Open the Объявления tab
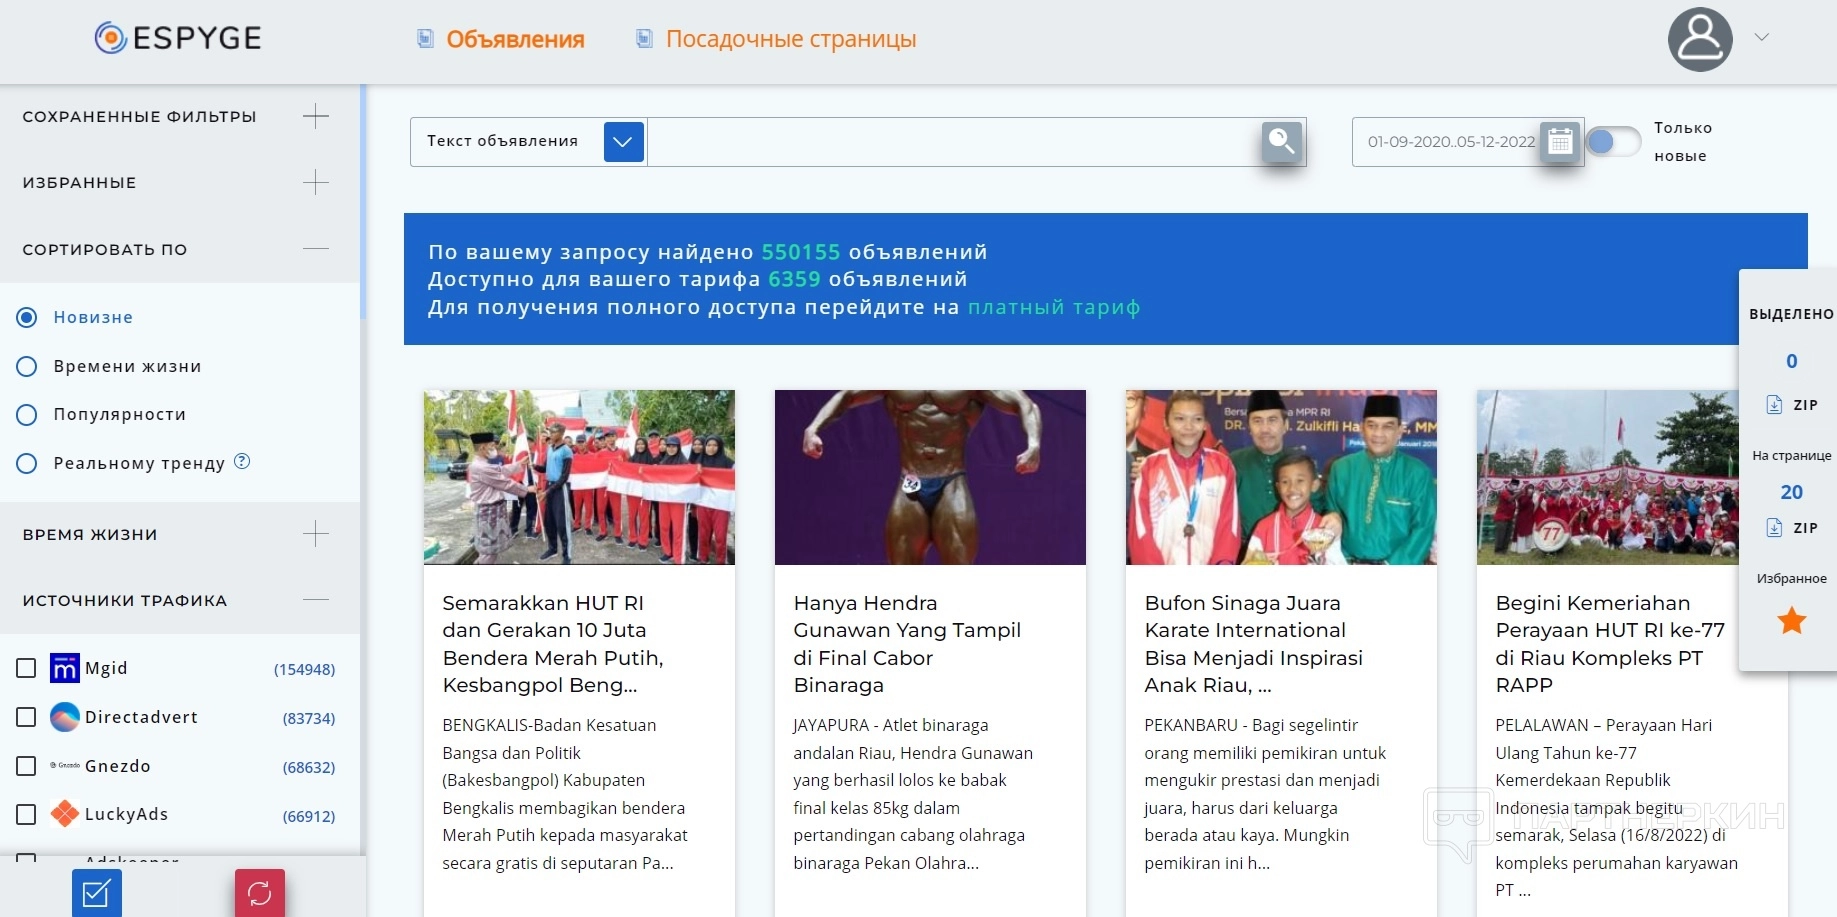 pyautogui.click(x=515, y=39)
